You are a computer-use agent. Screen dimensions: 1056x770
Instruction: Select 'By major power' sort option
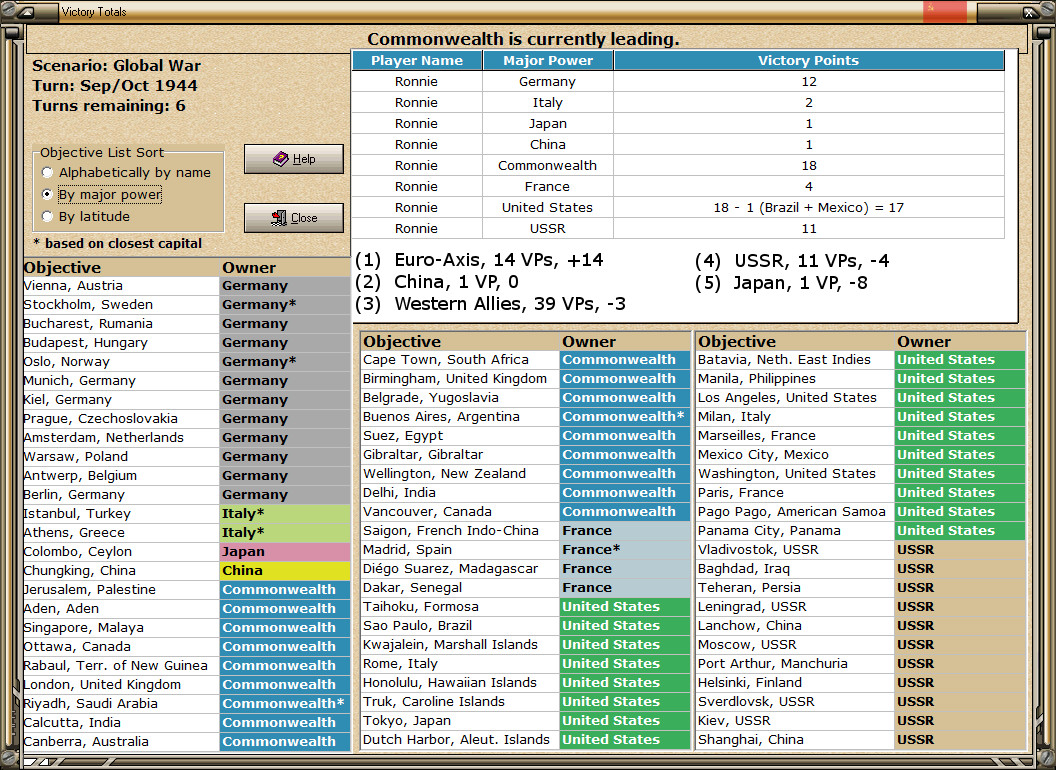click(x=102, y=195)
